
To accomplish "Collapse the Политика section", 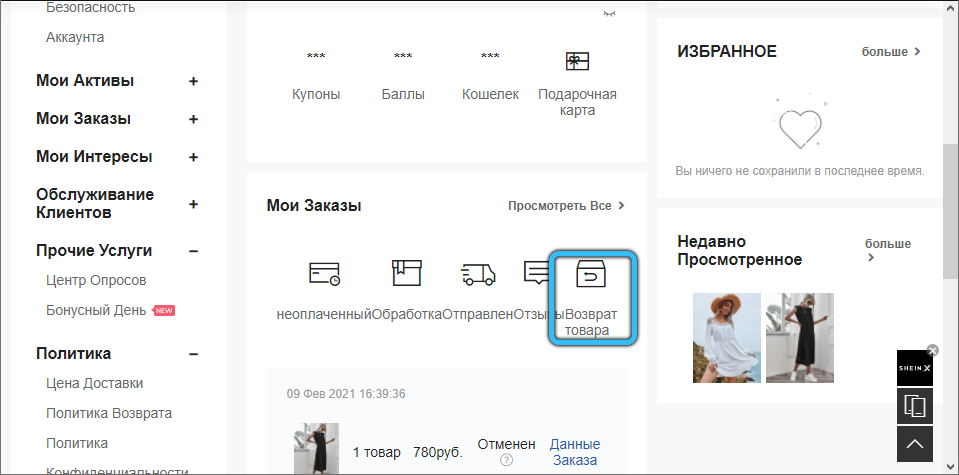I will 193,354.
